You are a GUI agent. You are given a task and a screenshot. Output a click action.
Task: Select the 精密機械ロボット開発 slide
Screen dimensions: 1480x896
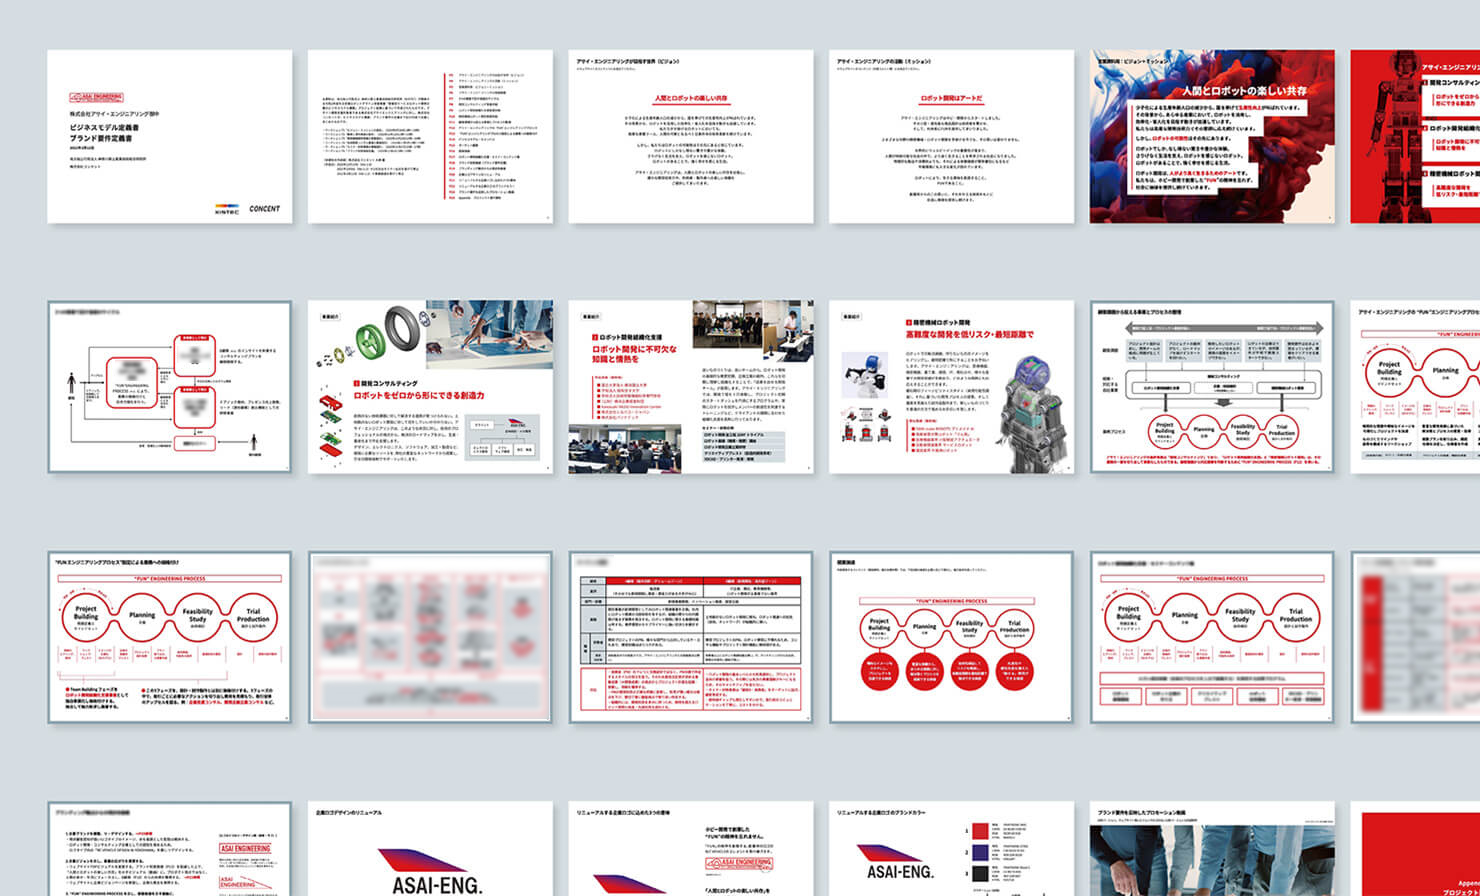tap(952, 387)
